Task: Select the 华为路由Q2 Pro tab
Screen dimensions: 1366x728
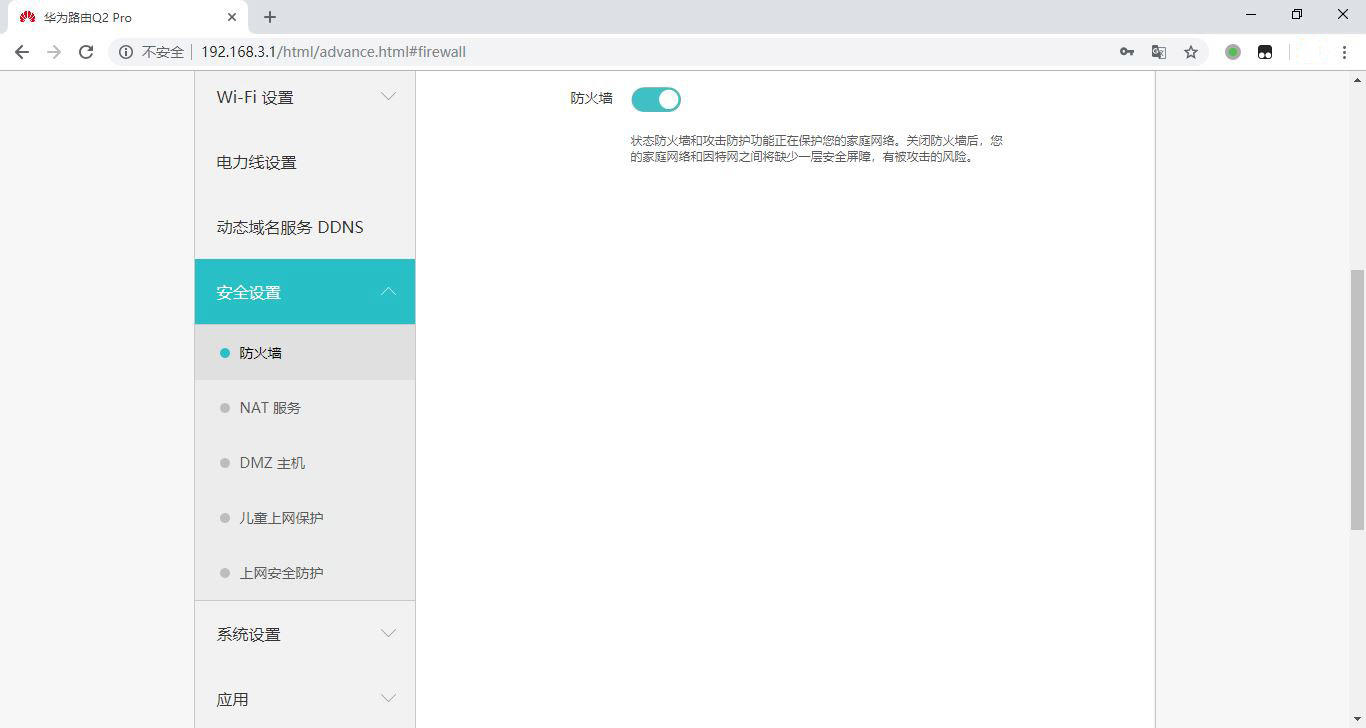Action: tap(127, 17)
